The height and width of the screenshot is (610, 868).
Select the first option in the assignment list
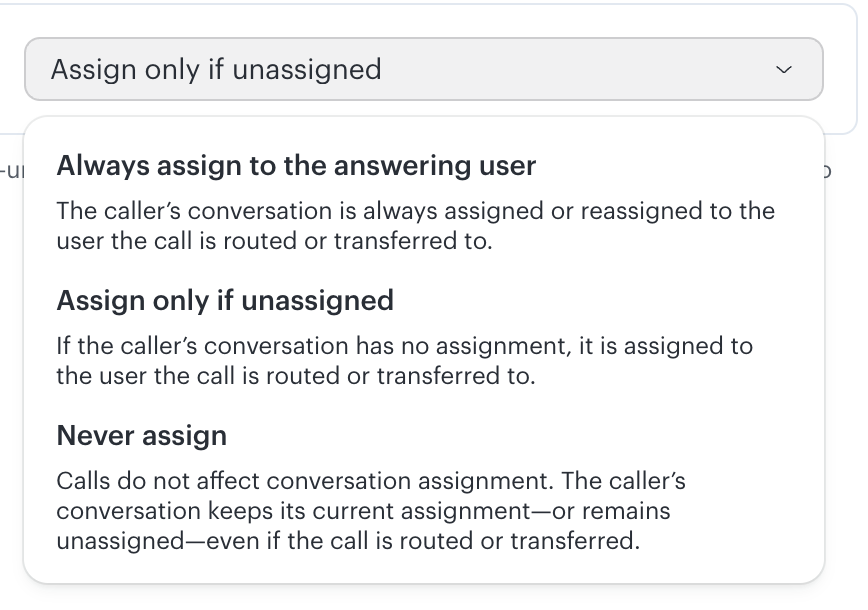click(296, 166)
